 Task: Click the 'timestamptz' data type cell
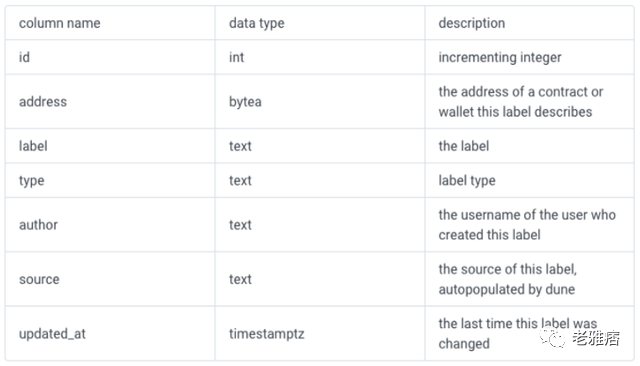click(x=320, y=333)
